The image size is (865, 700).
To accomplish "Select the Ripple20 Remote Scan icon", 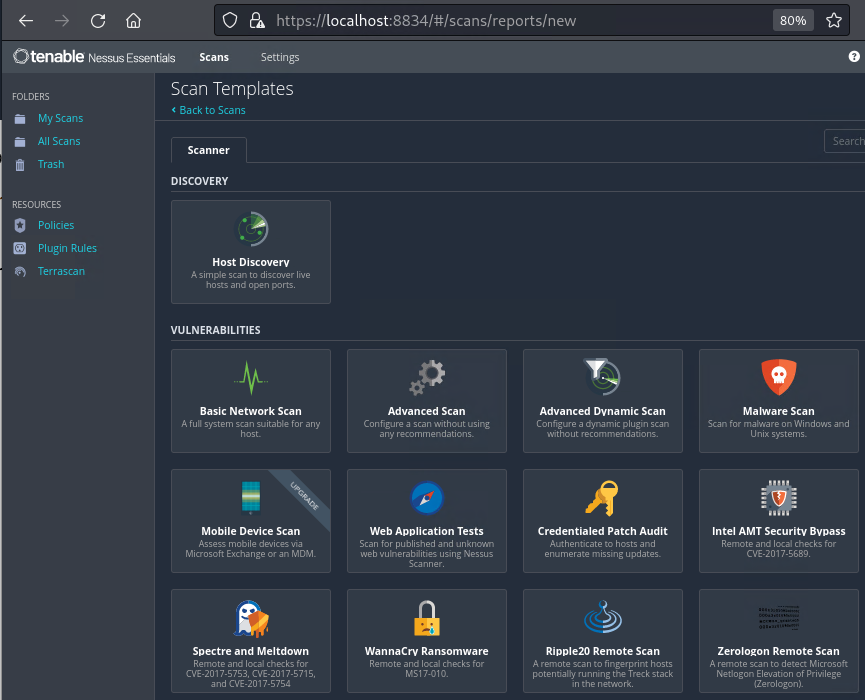I will tap(602, 618).
